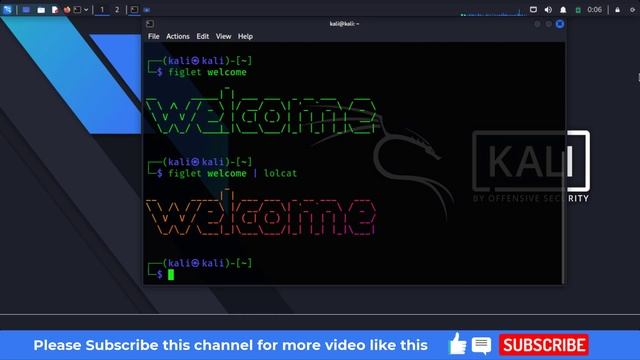Open the display/network tray icon
640x360 pixels.
[533, 9]
